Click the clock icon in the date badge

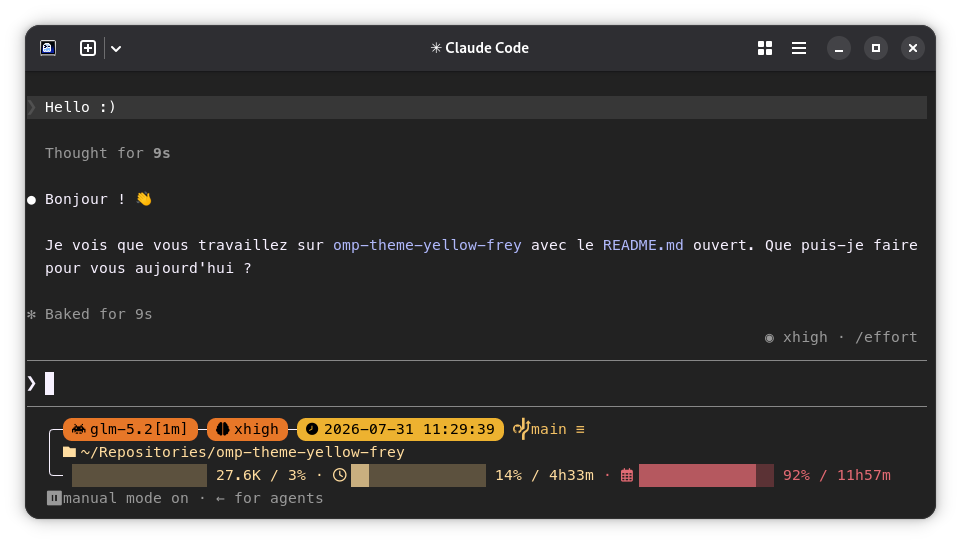pyautogui.click(x=312, y=429)
